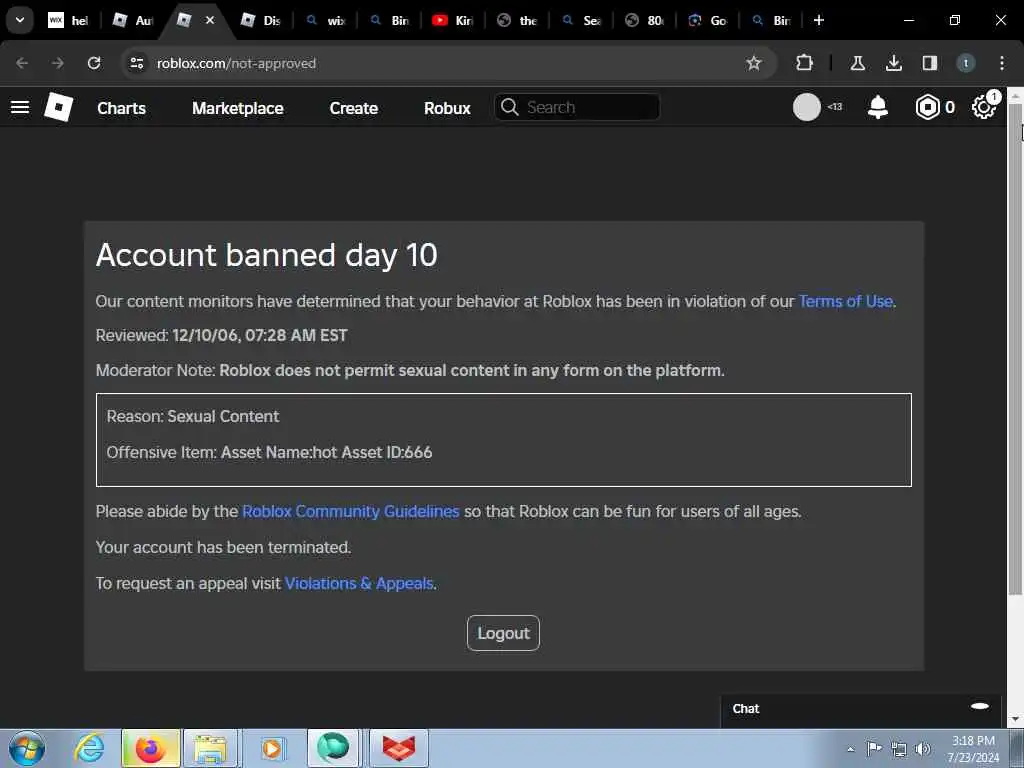Go back in browser history

pos(22,63)
